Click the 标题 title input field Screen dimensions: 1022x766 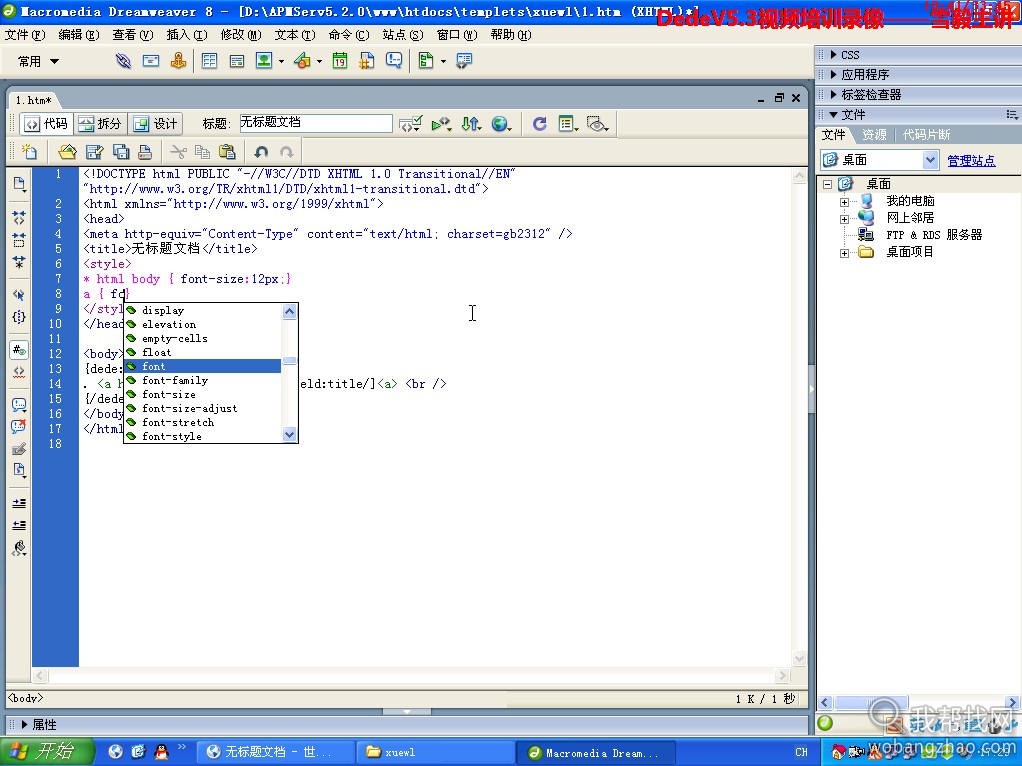click(316, 123)
